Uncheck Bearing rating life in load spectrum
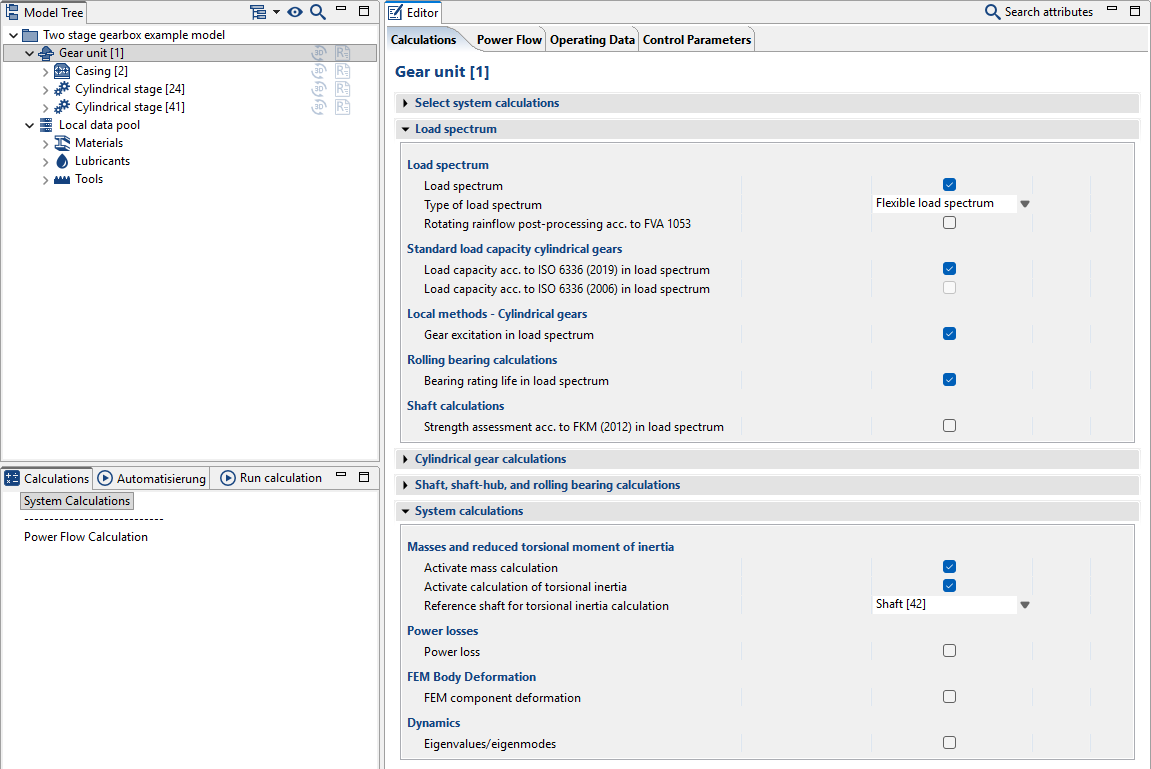Image resolution: width=1151 pixels, height=769 pixels. click(x=949, y=380)
